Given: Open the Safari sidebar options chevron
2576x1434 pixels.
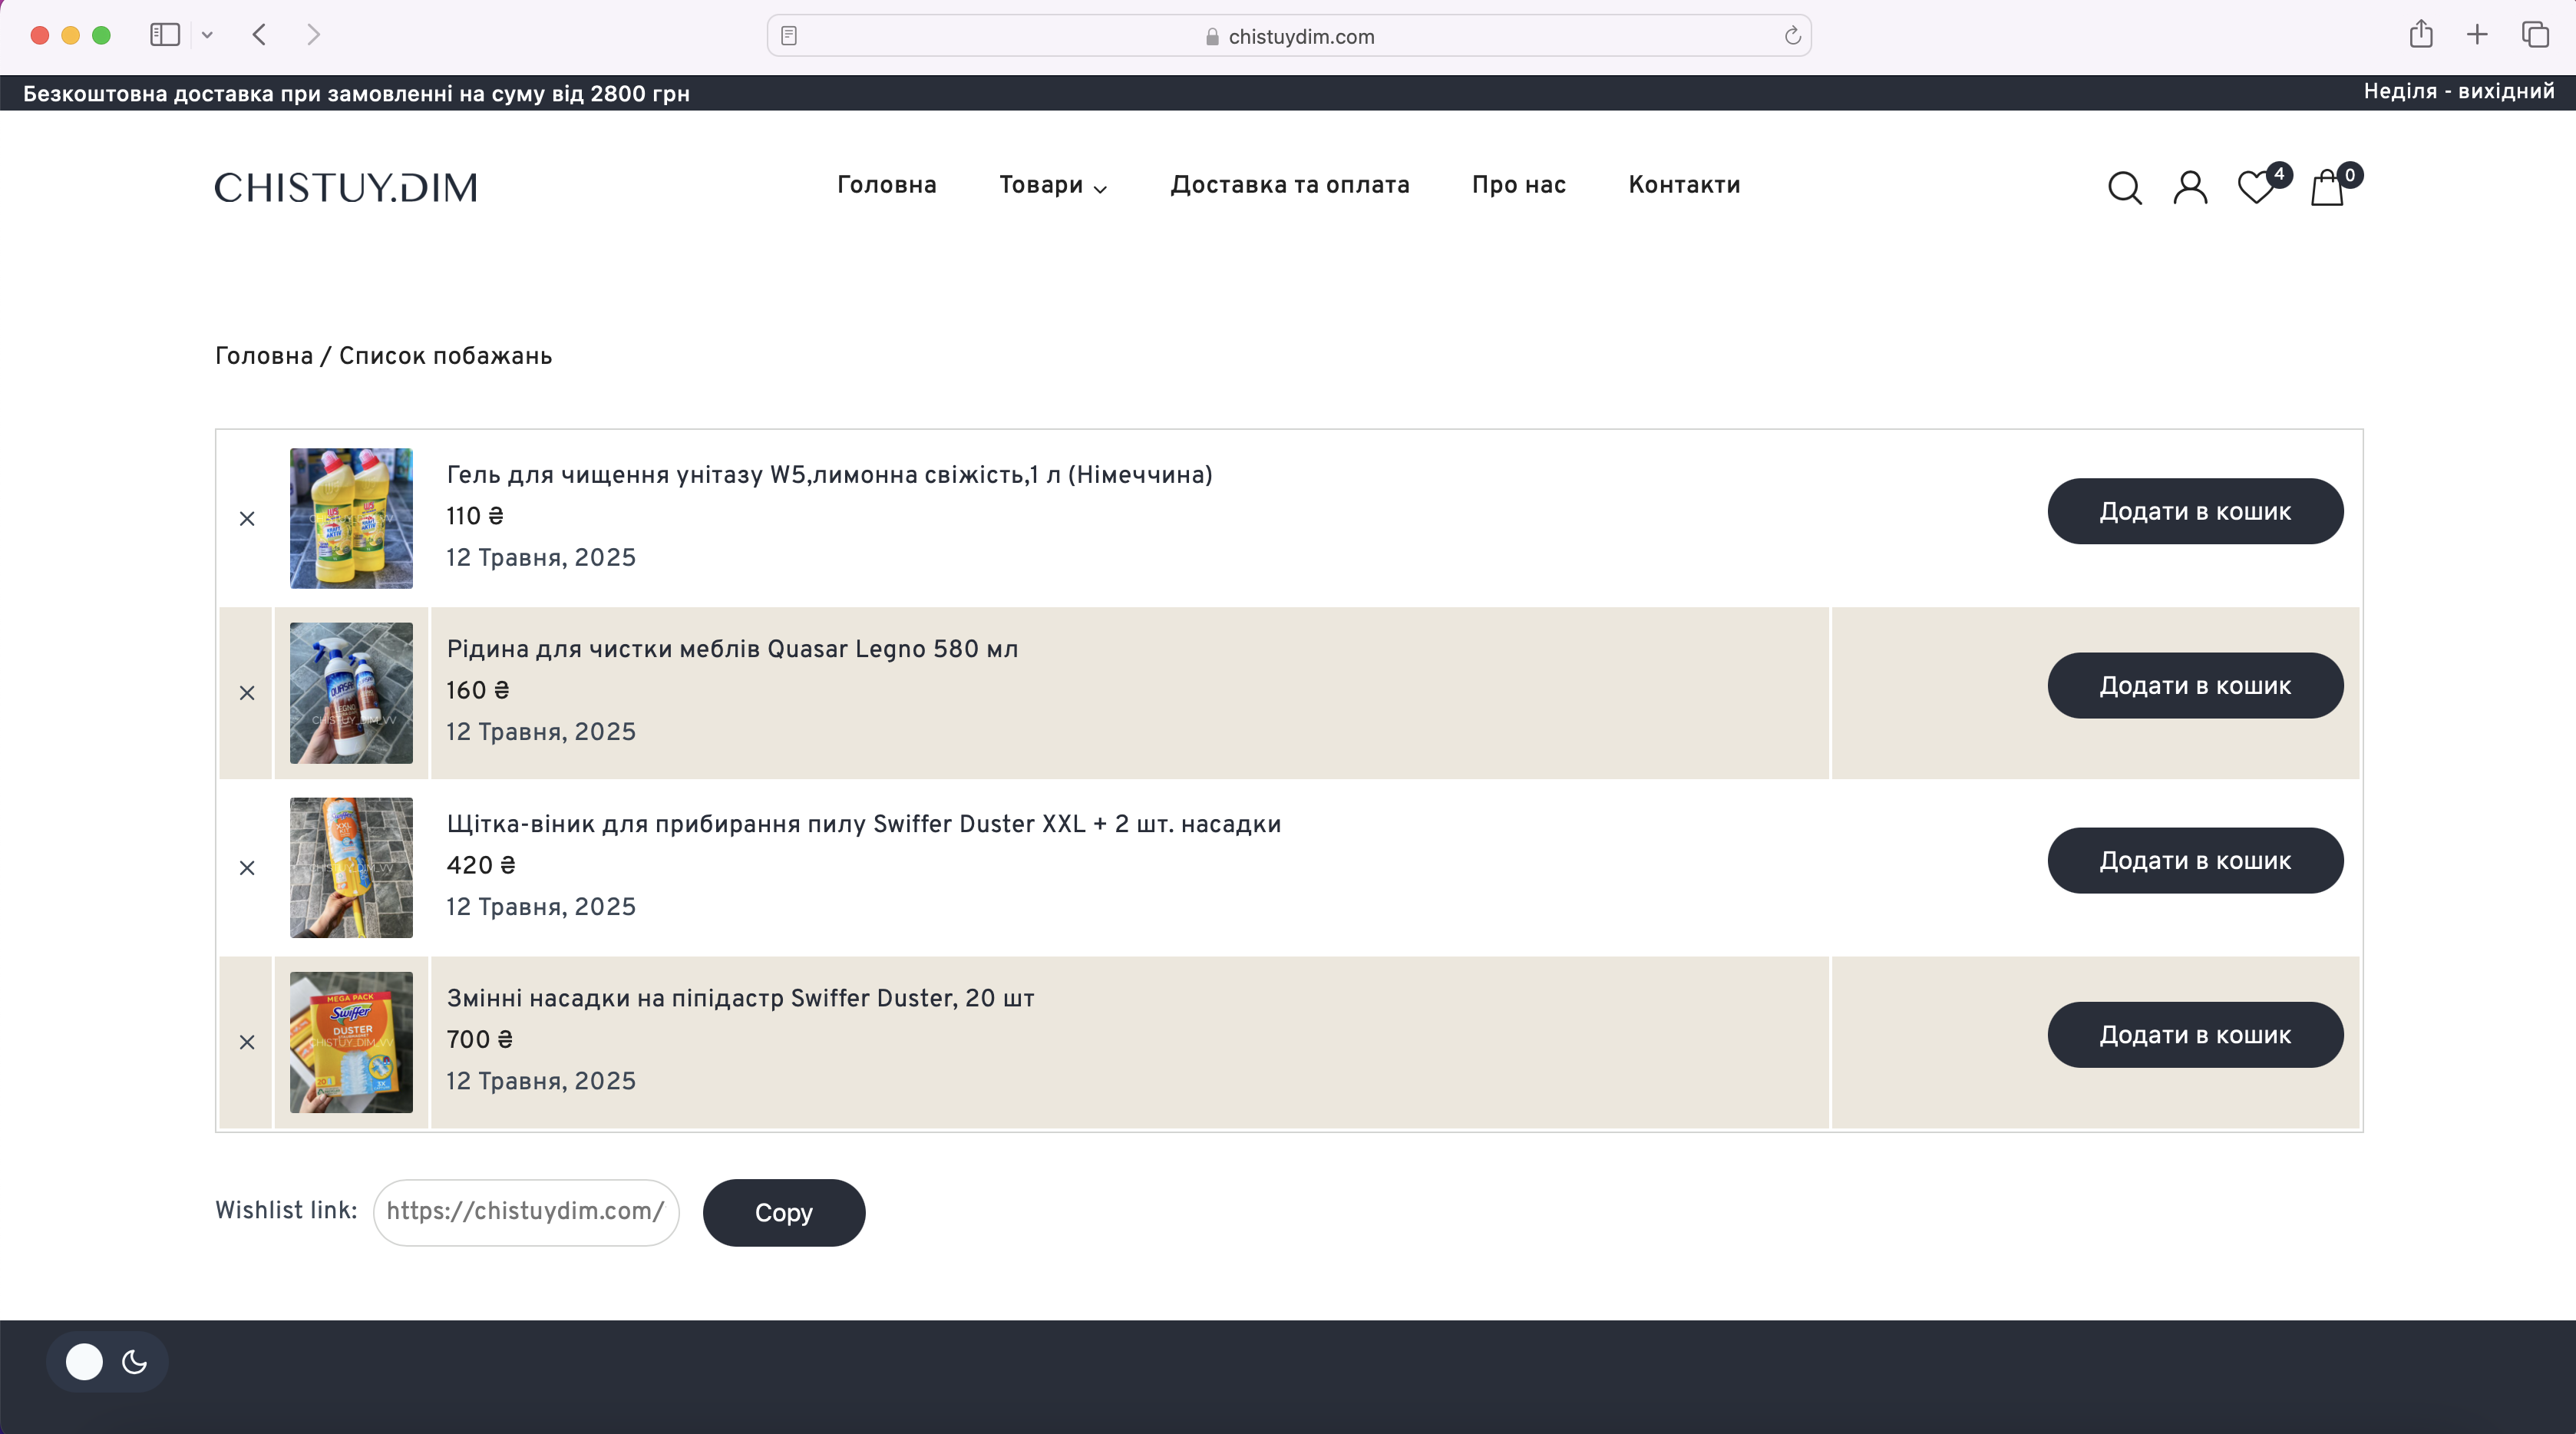Looking at the screenshot, I should tap(207, 35).
